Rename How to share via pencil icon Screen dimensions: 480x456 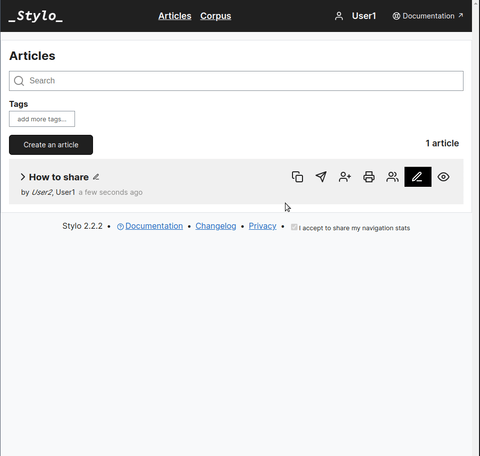[x=96, y=177]
